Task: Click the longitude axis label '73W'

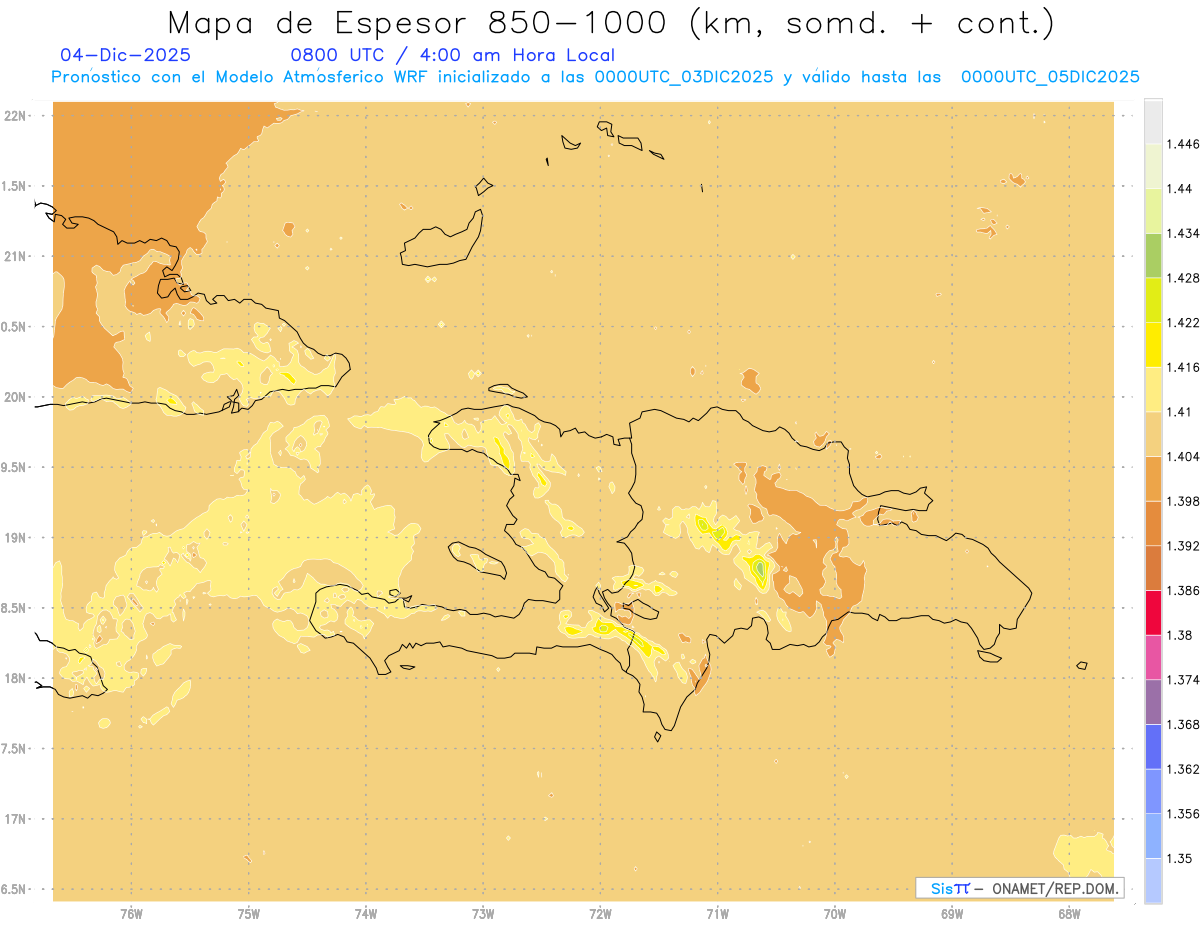Action: (x=483, y=913)
